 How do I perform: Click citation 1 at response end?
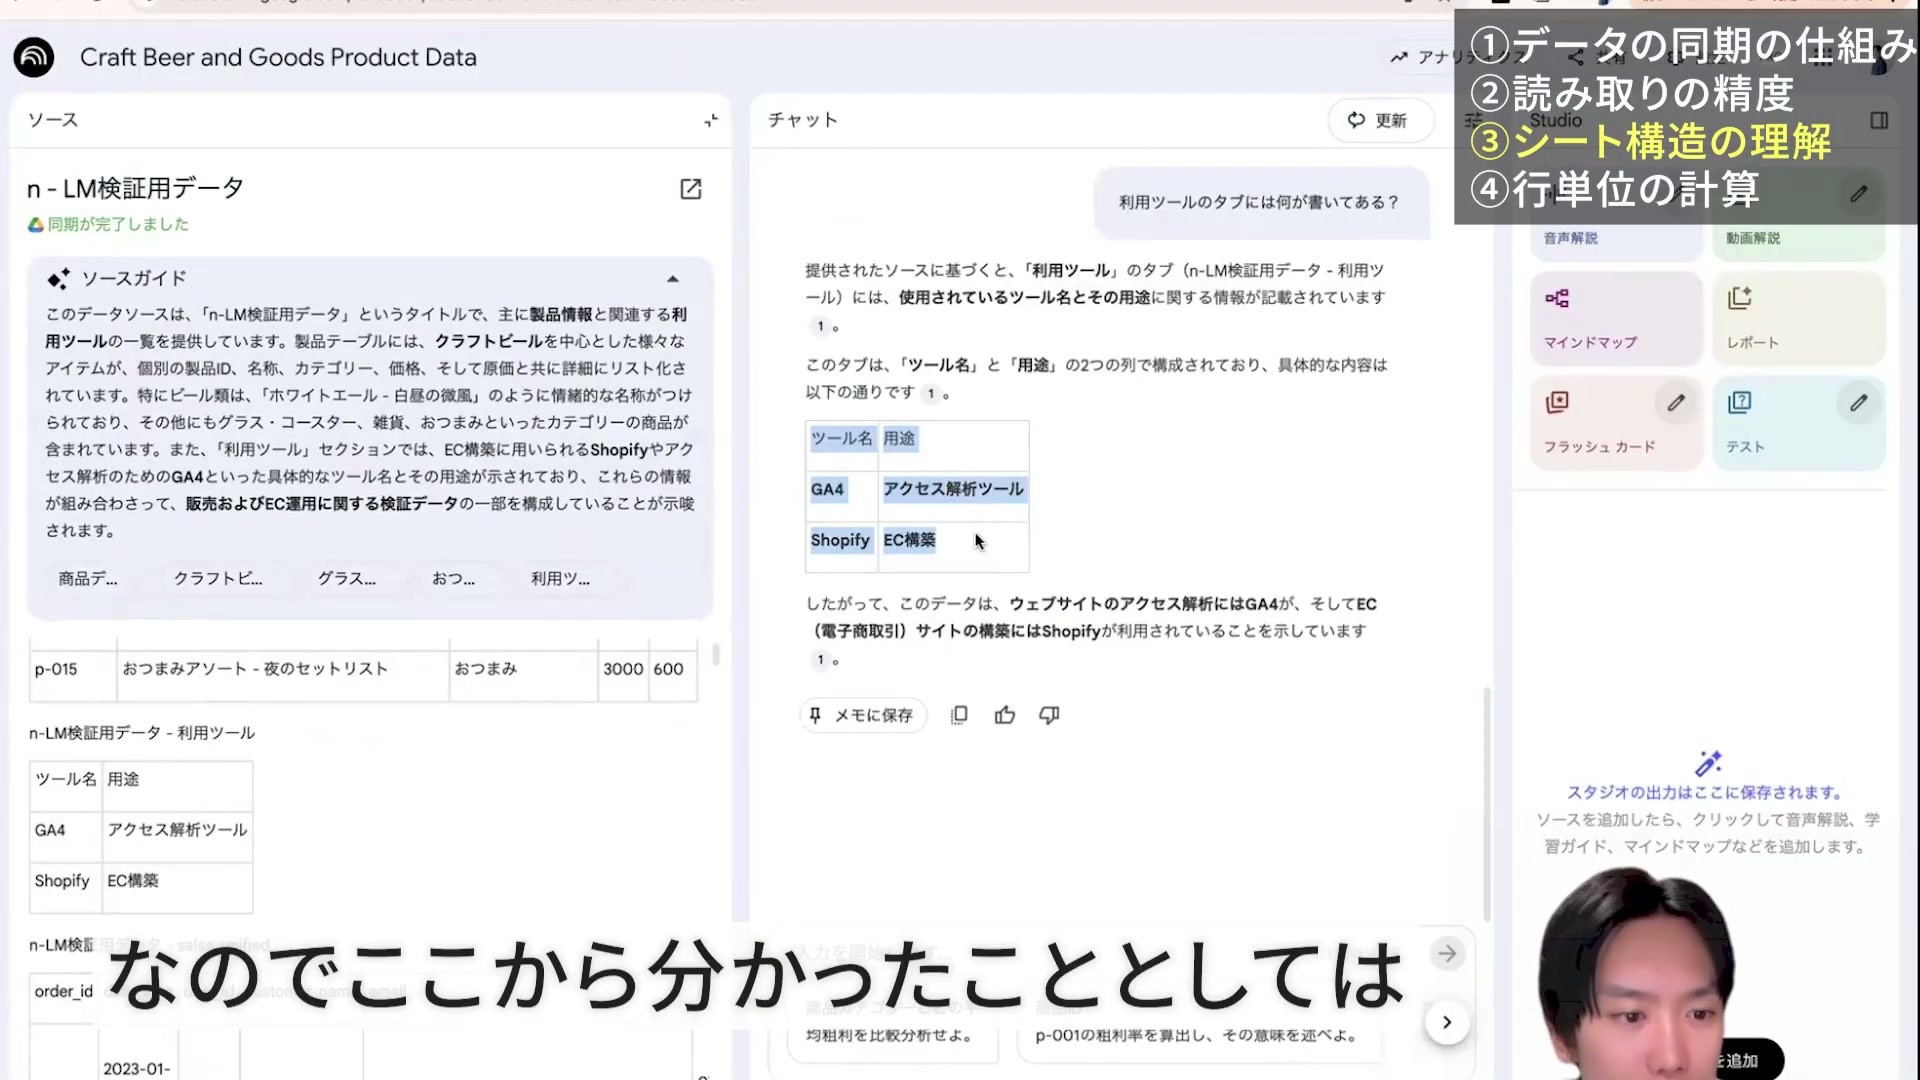click(x=821, y=660)
